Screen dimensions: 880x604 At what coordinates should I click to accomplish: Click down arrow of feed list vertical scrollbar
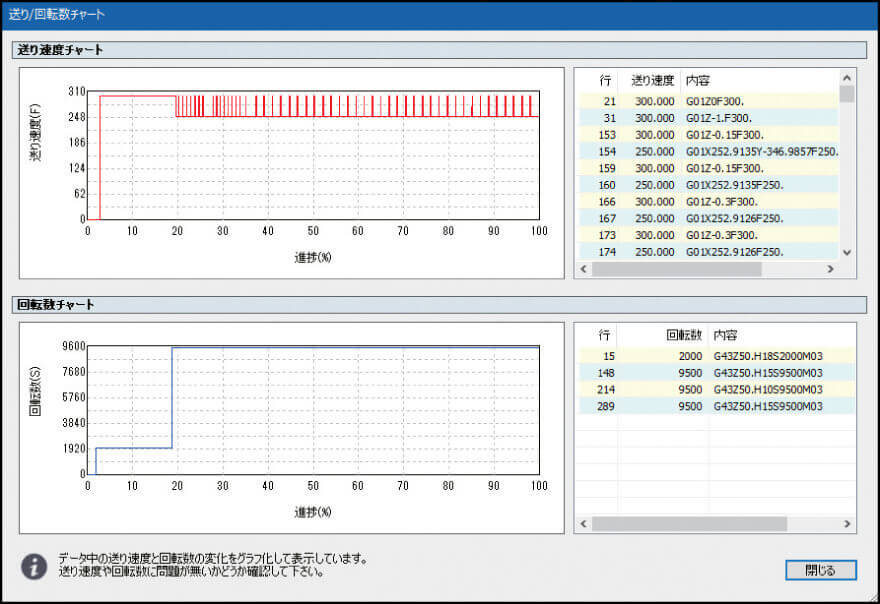(x=847, y=253)
